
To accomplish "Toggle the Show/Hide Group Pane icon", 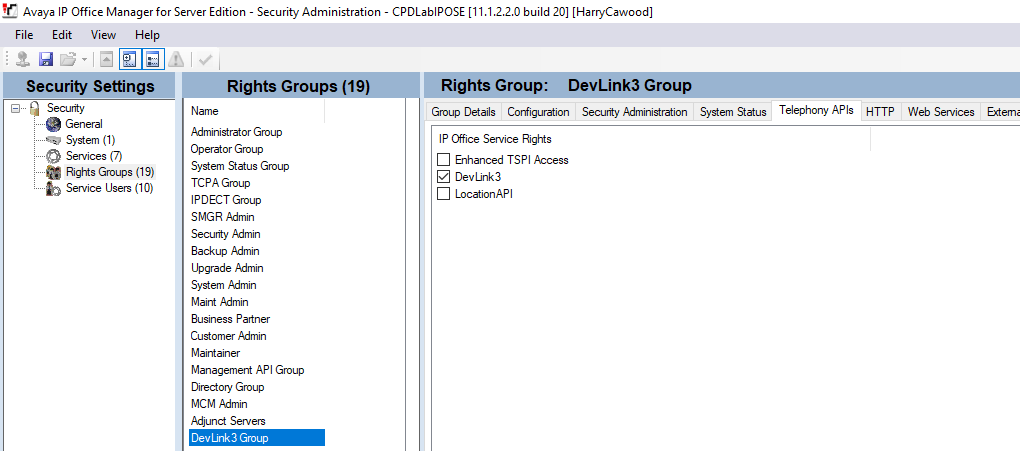I will click(153, 60).
